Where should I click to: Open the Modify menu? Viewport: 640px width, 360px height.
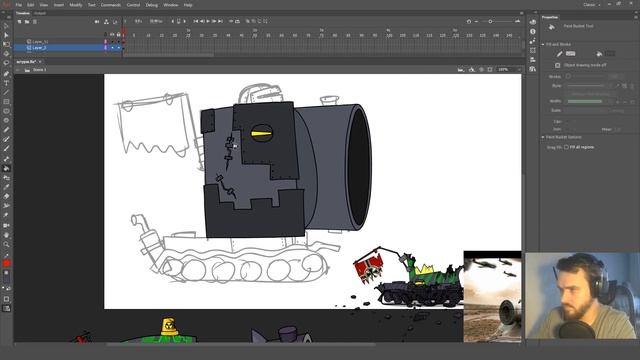coord(76,5)
